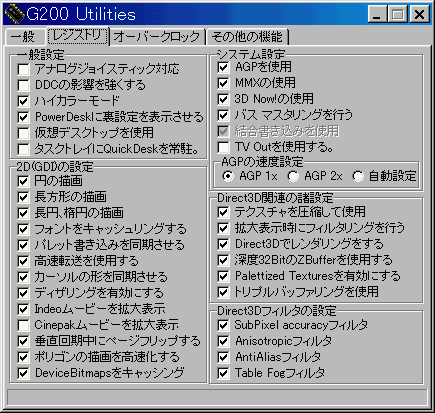Uncheck Table Fogフィルタ option
This screenshot has height=413, width=435.
tap(223, 373)
